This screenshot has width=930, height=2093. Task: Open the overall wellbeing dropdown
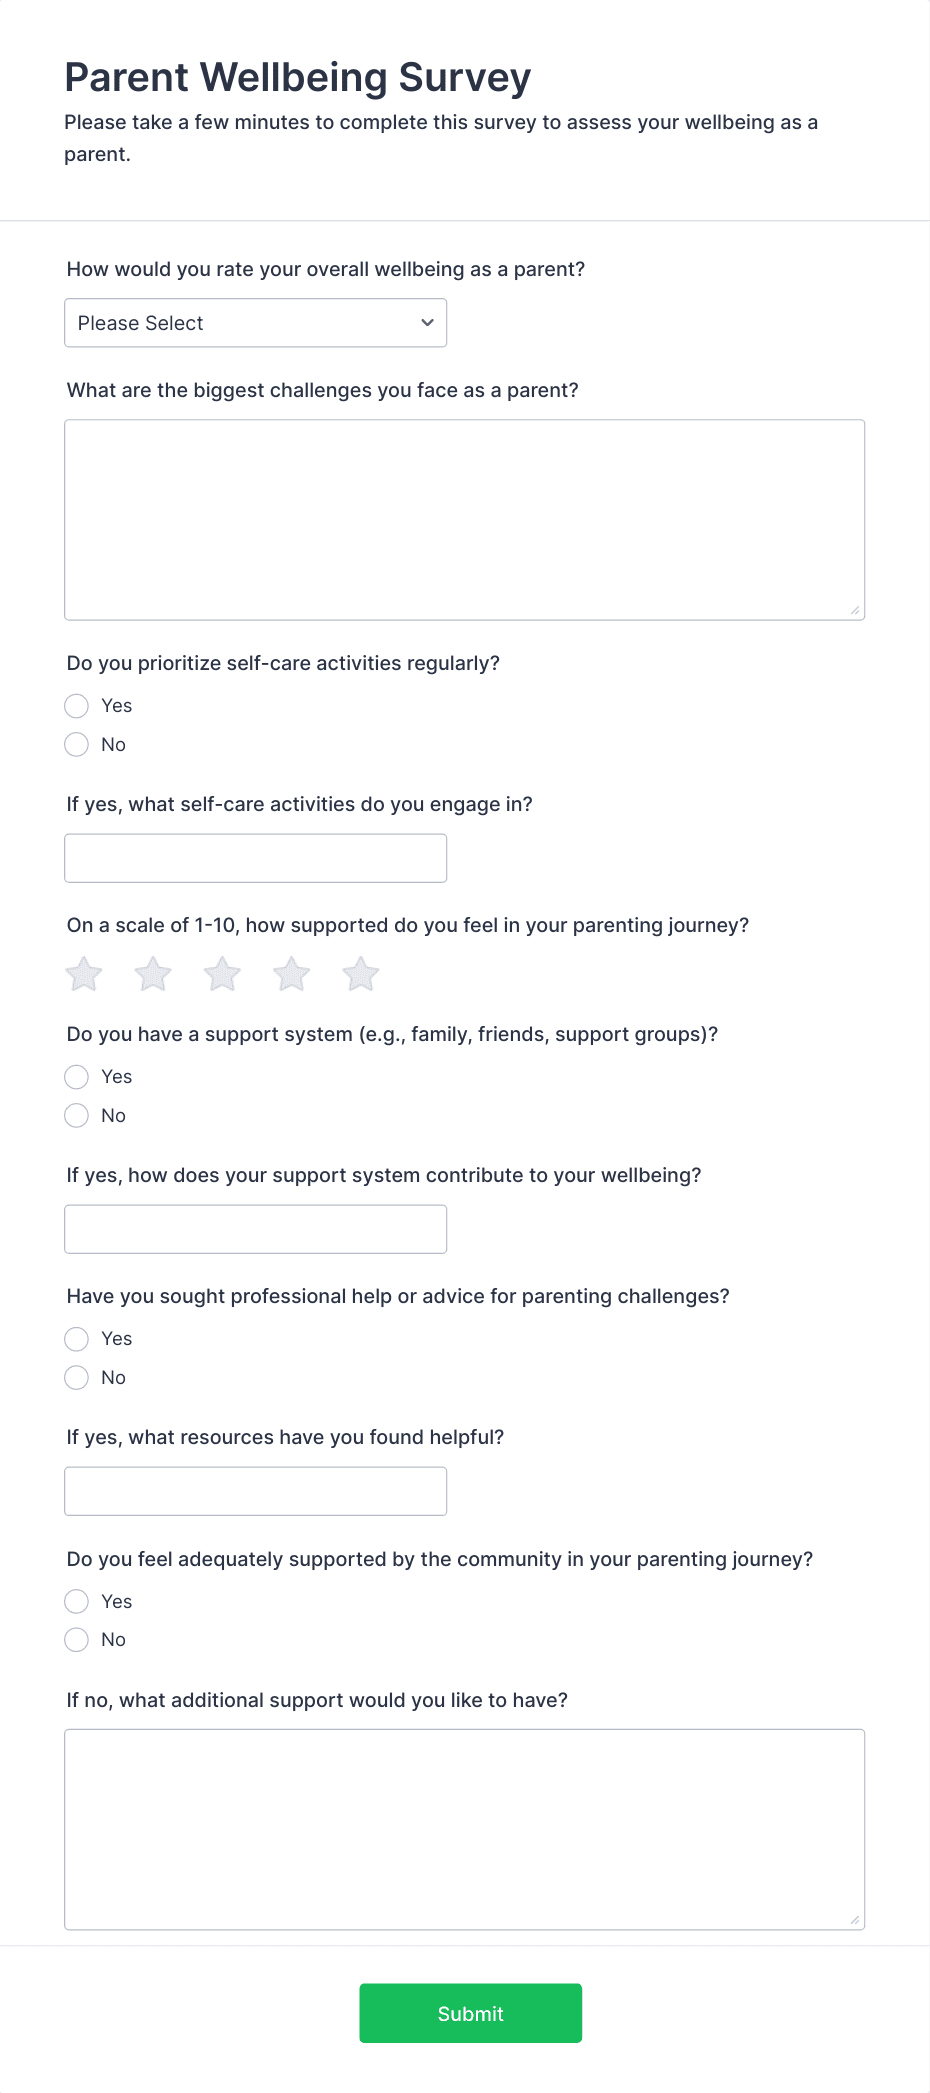coord(255,322)
